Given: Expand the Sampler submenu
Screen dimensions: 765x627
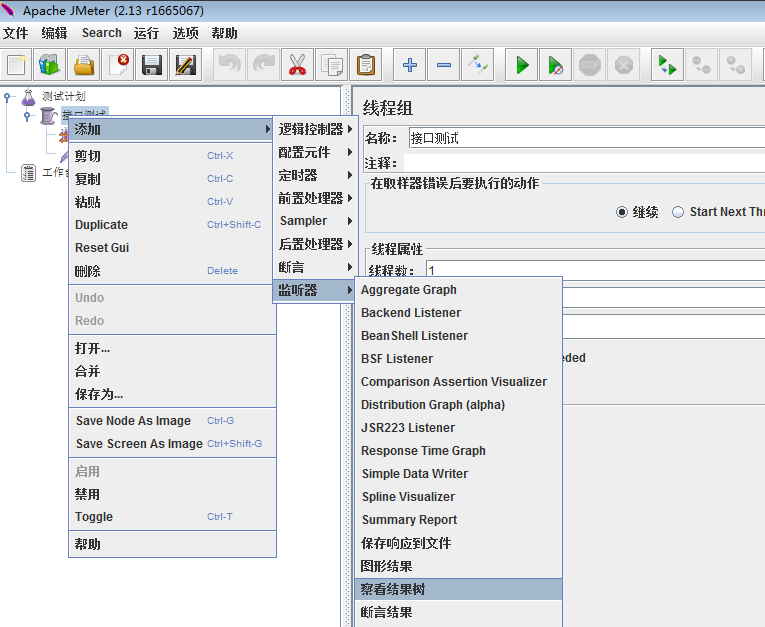Looking at the screenshot, I should pos(315,221).
